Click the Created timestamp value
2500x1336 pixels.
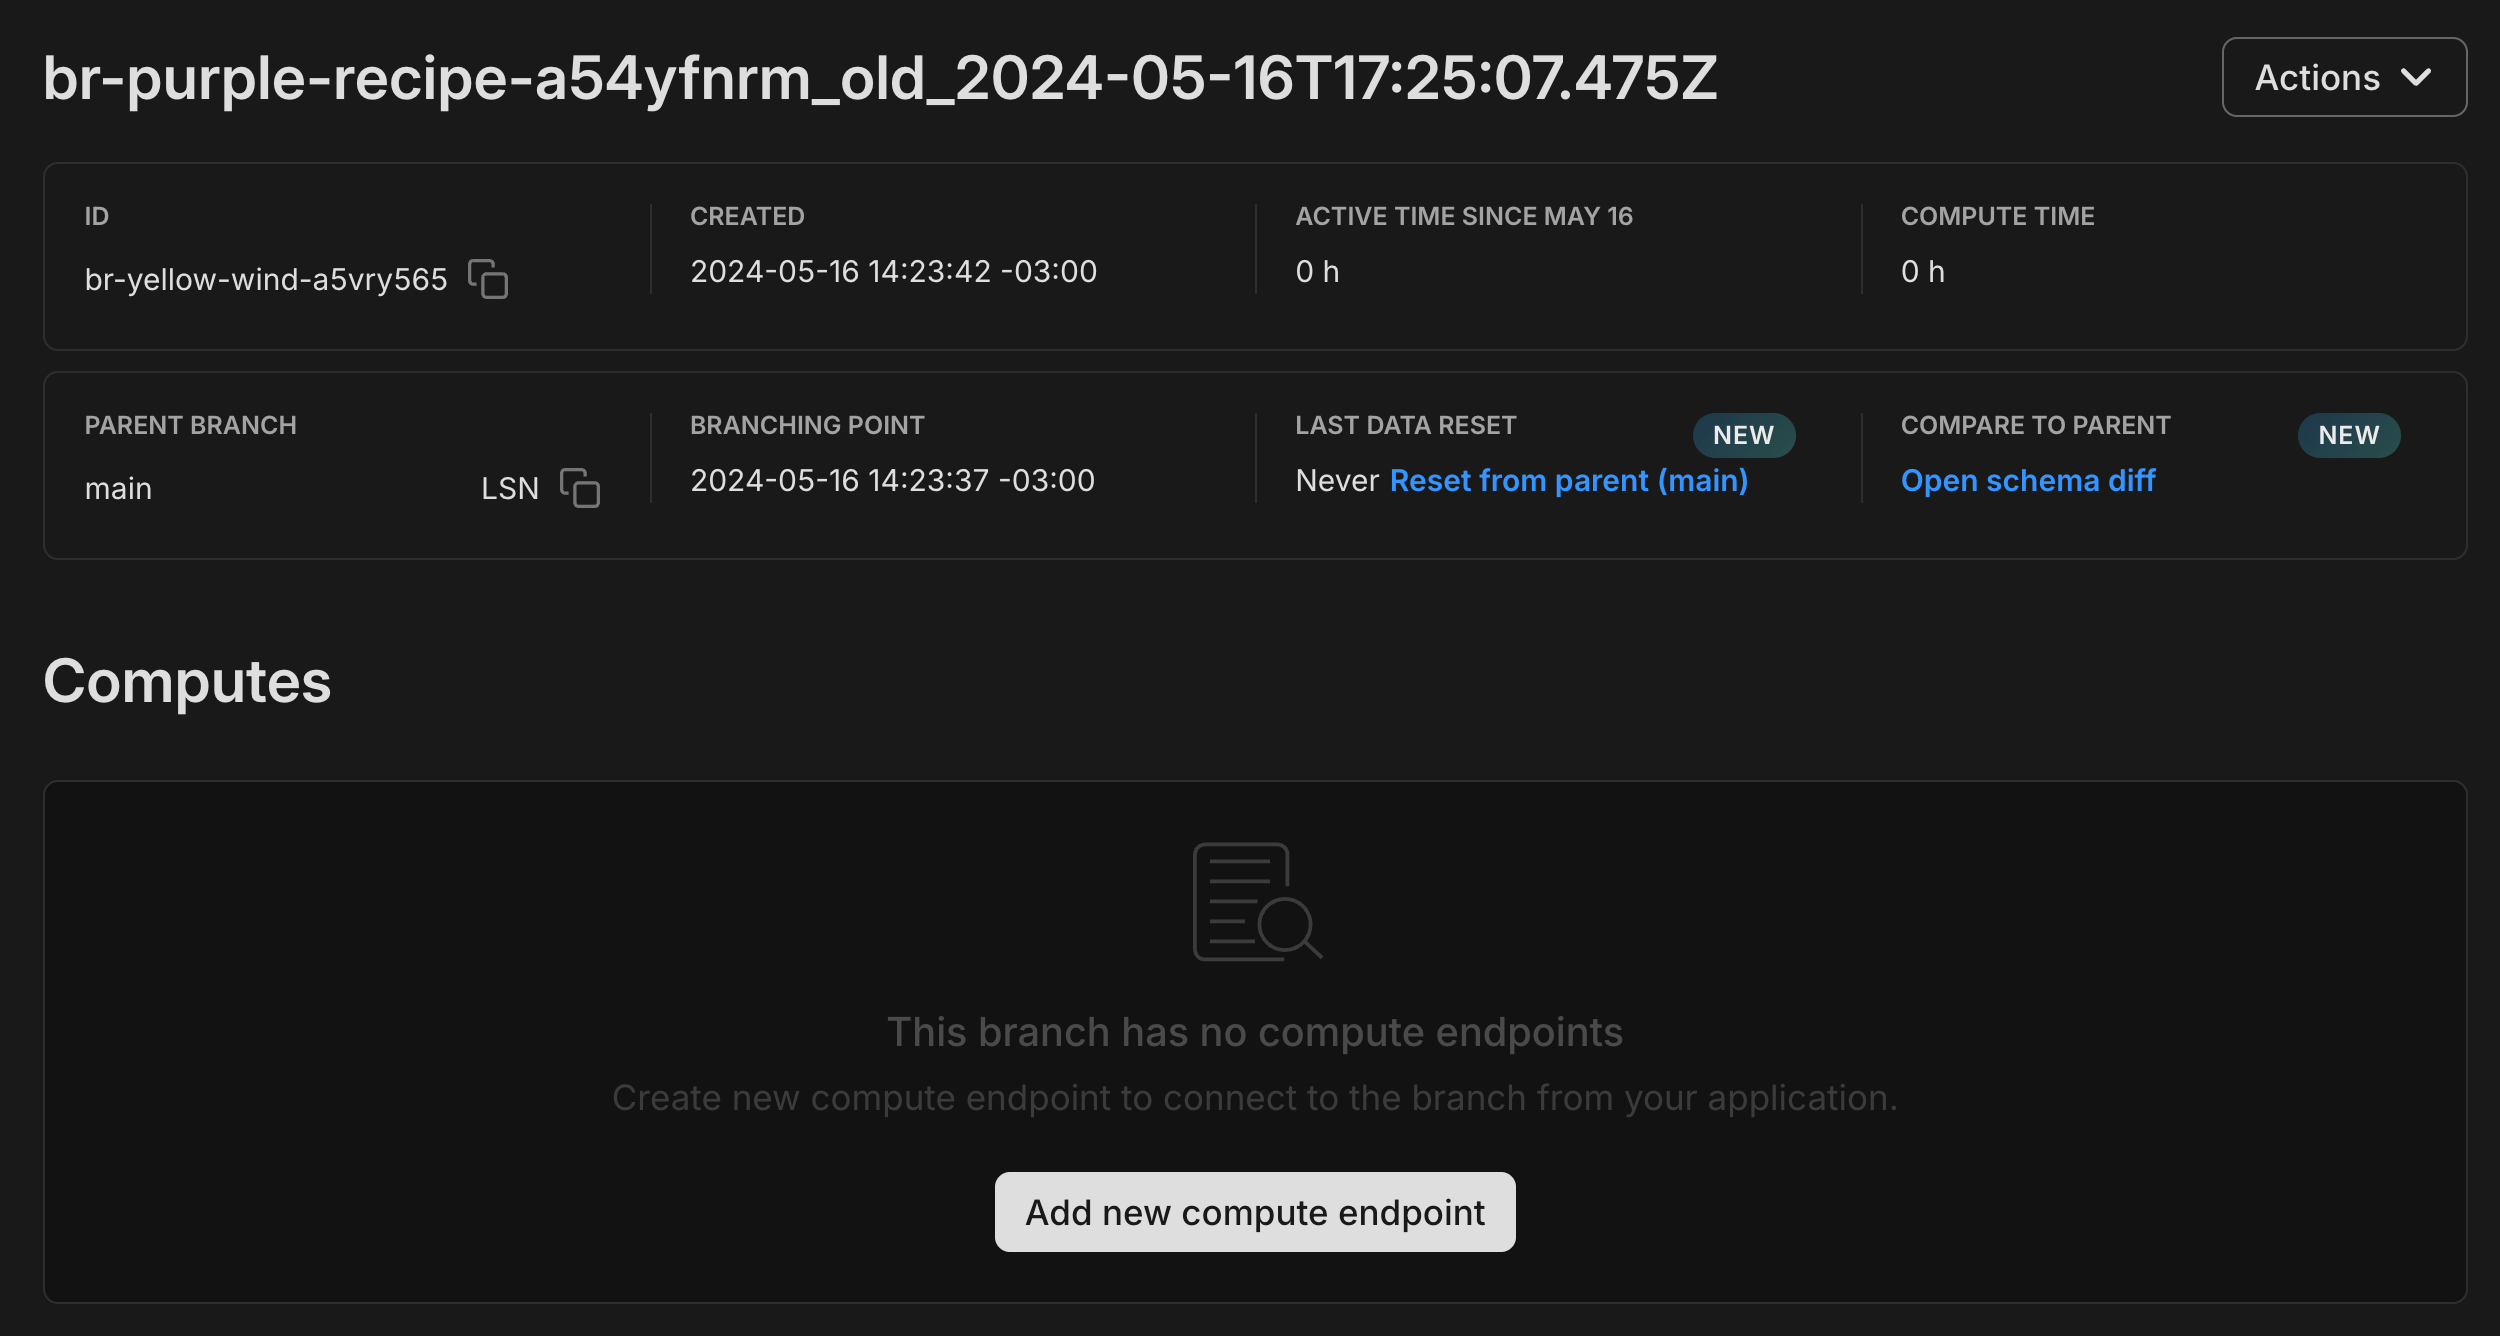893,272
